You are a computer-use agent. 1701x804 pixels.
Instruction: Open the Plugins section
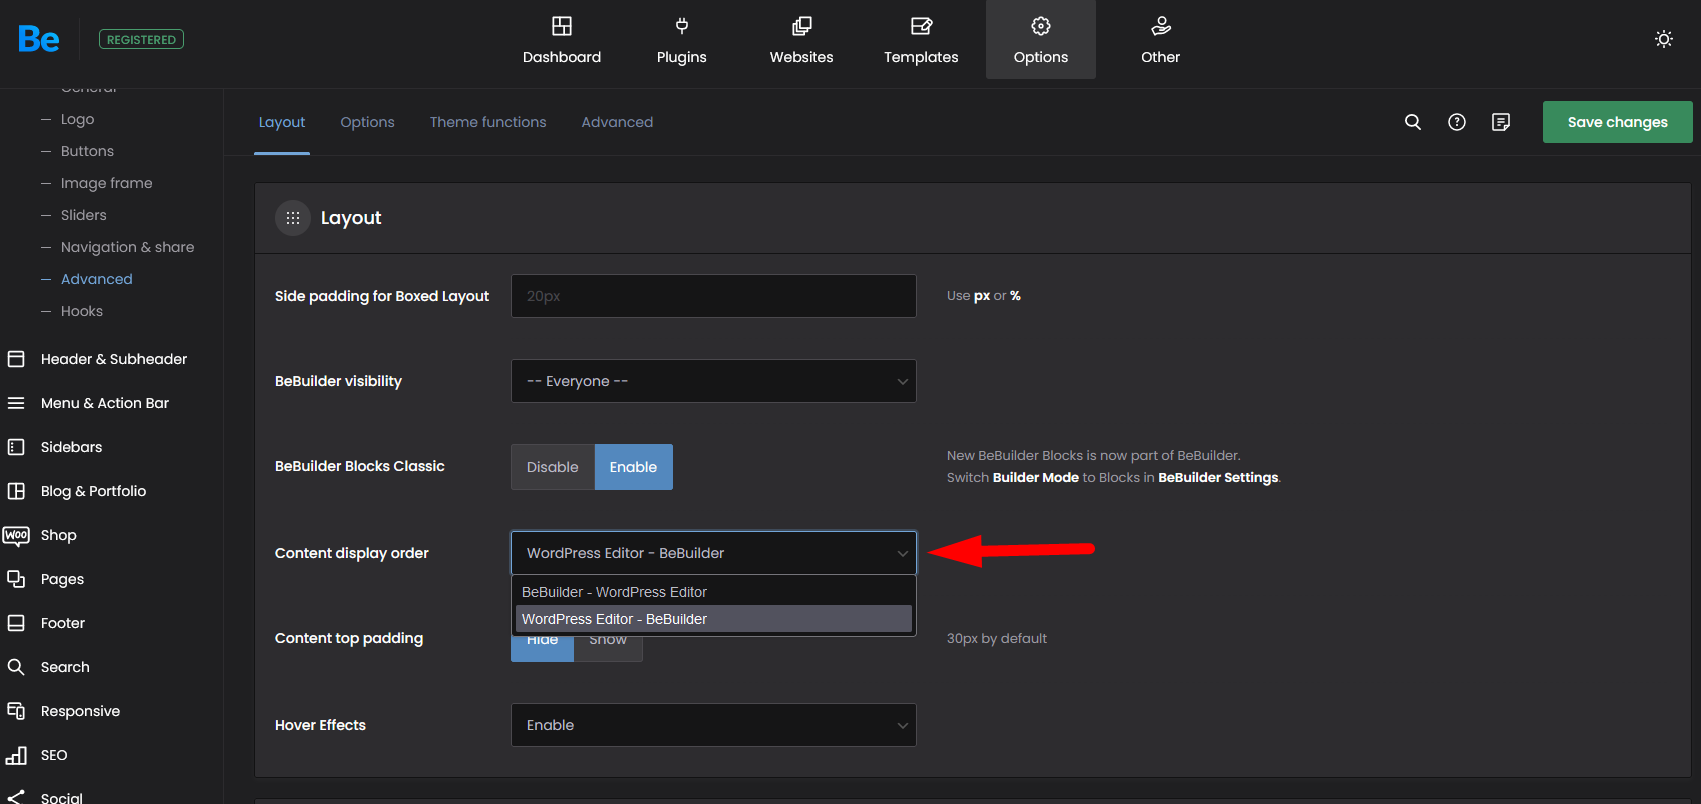coord(682,40)
